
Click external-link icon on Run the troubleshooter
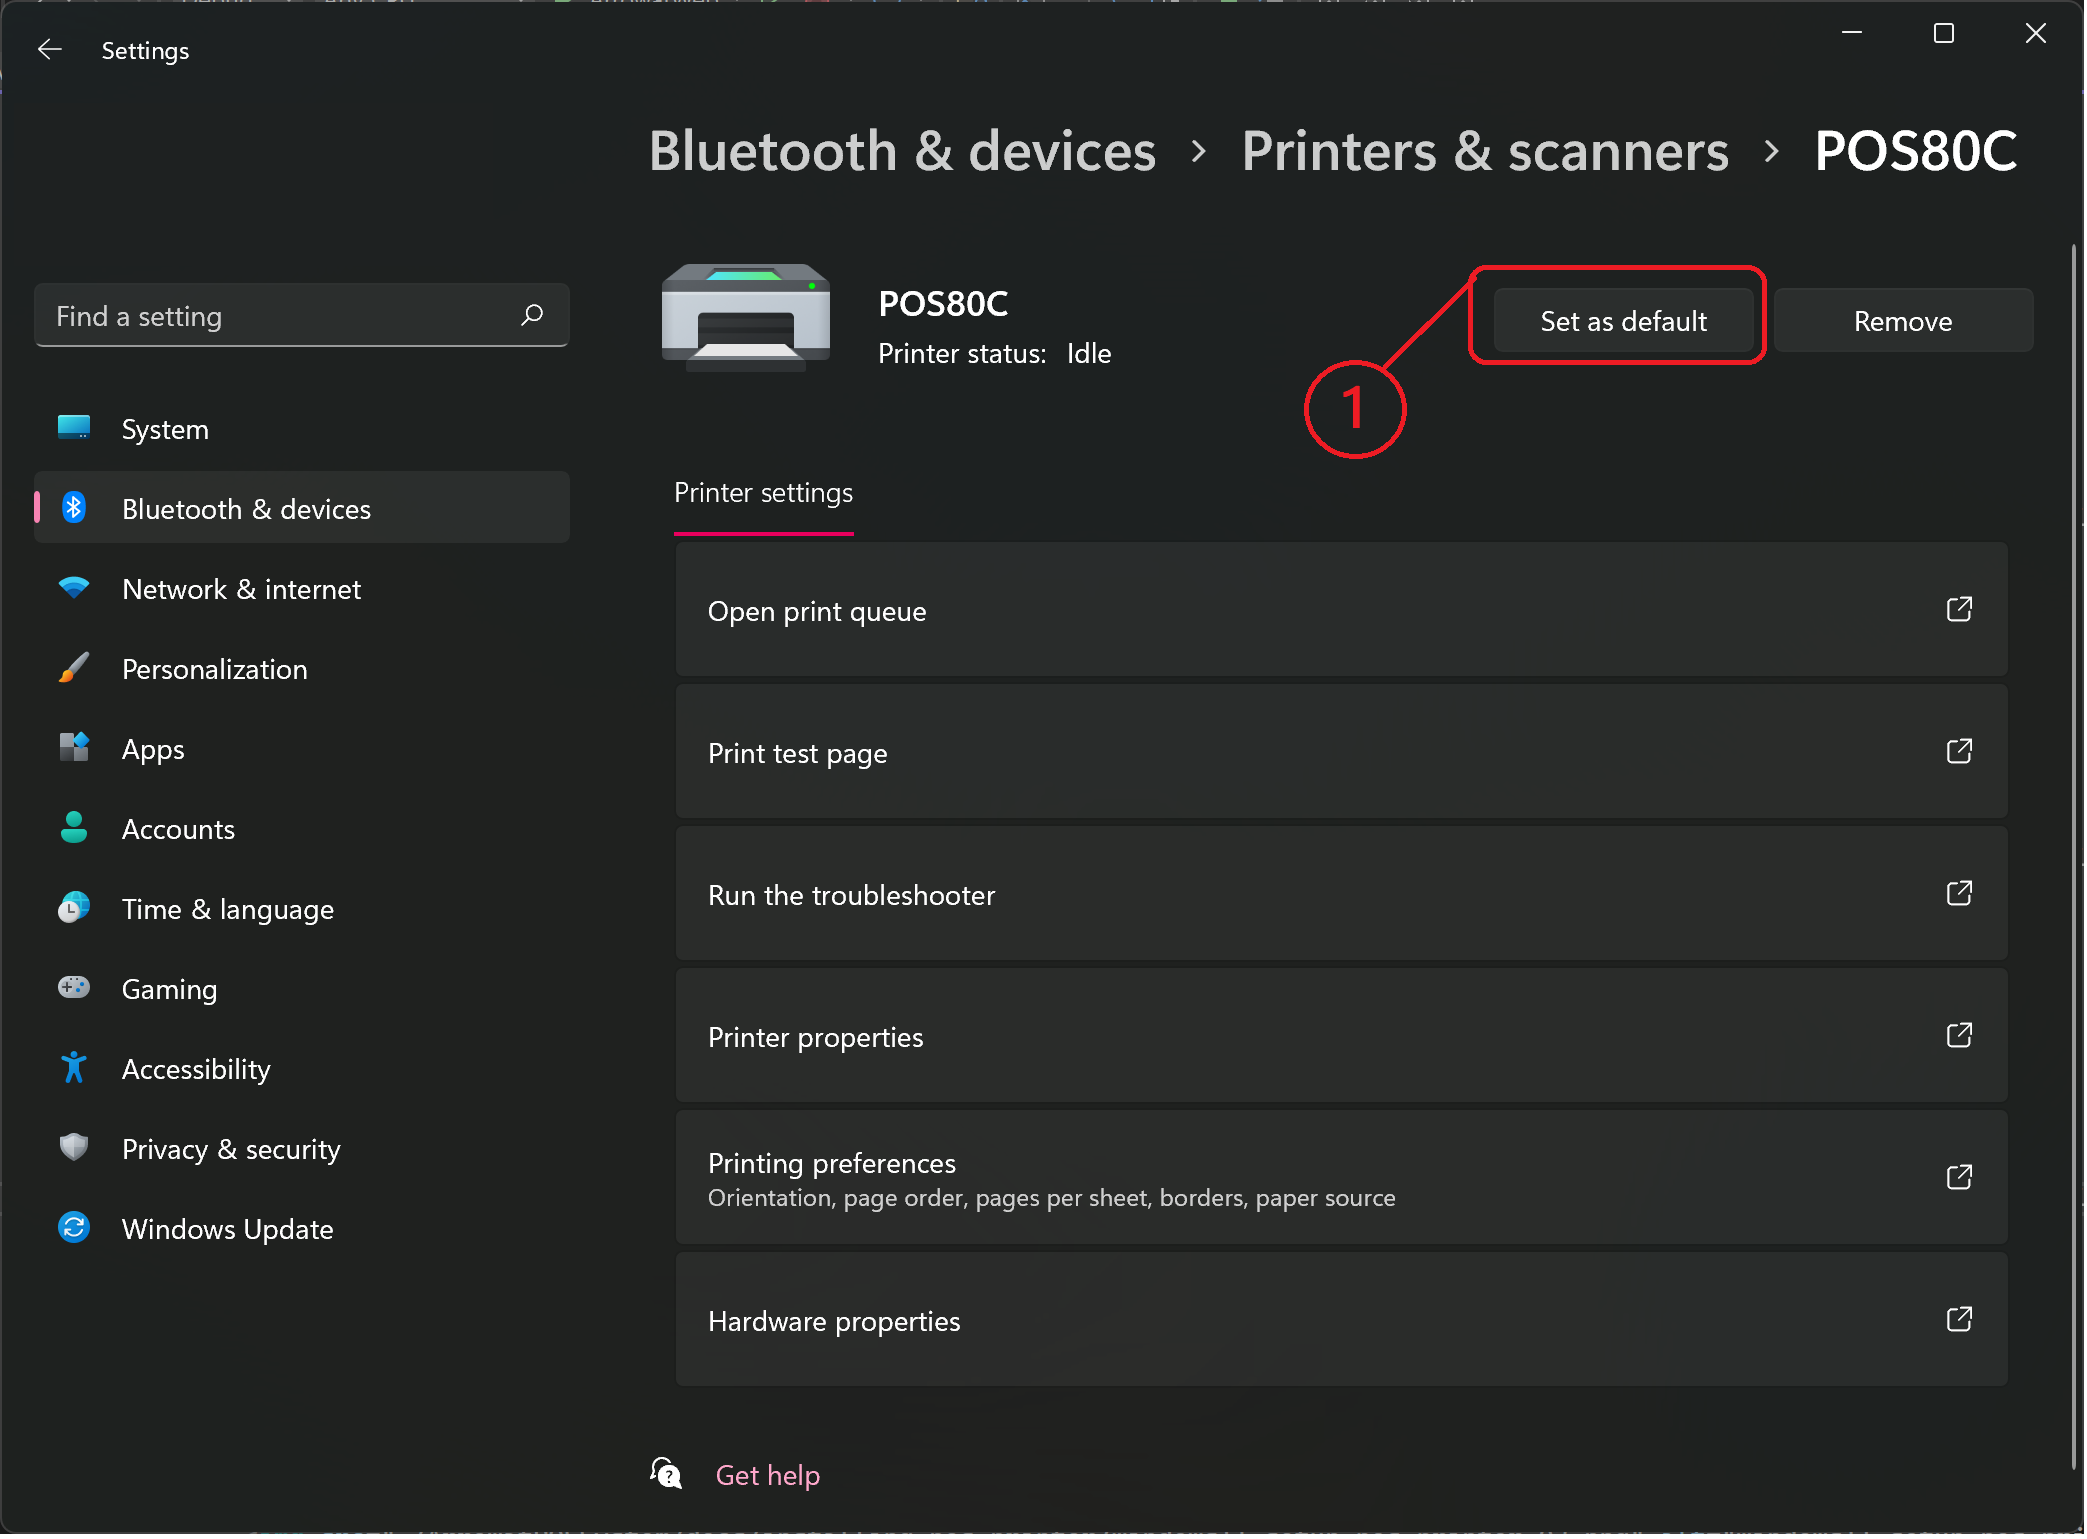click(x=1962, y=894)
